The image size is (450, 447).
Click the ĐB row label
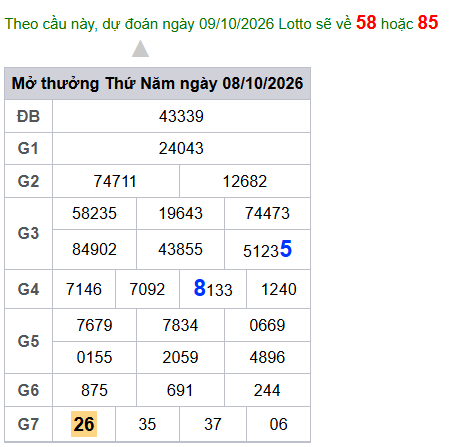tap(28, 117)
